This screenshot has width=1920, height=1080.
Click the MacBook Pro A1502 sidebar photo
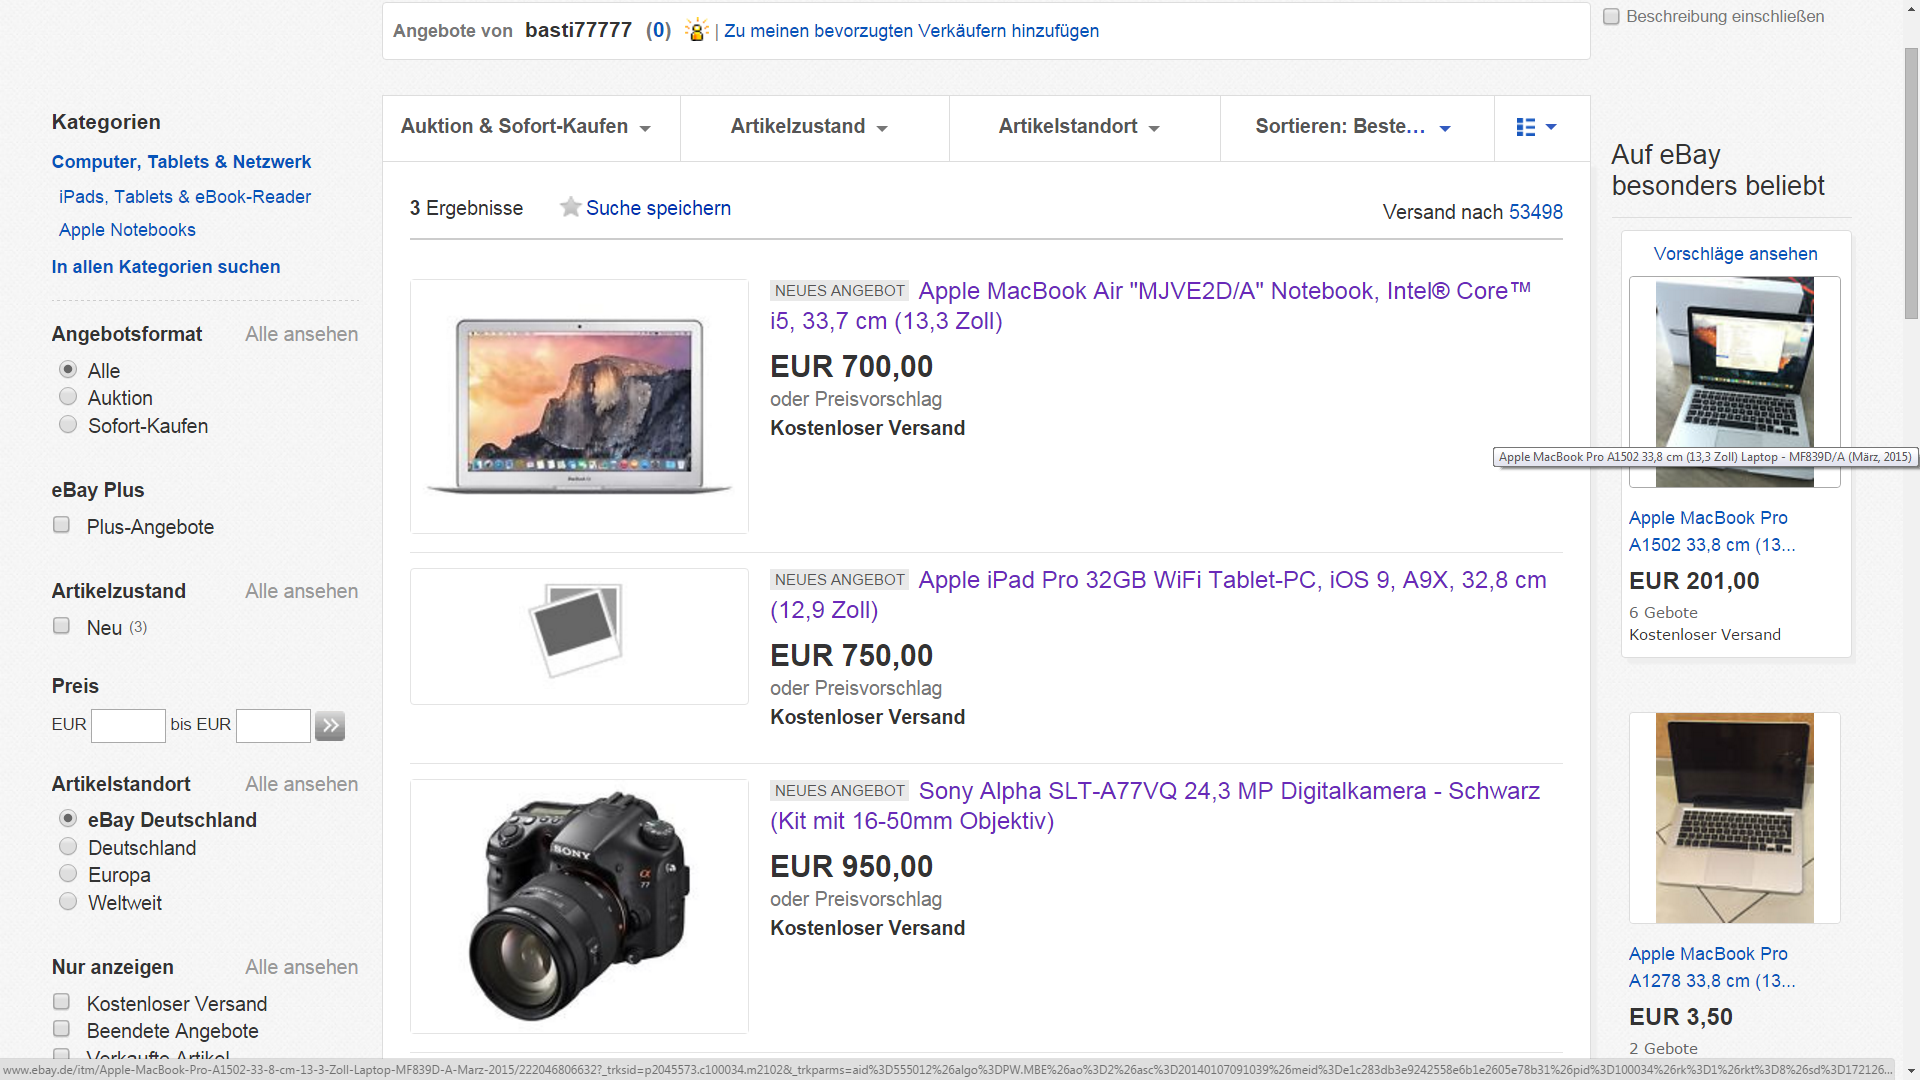click(x=1734, y=382)
